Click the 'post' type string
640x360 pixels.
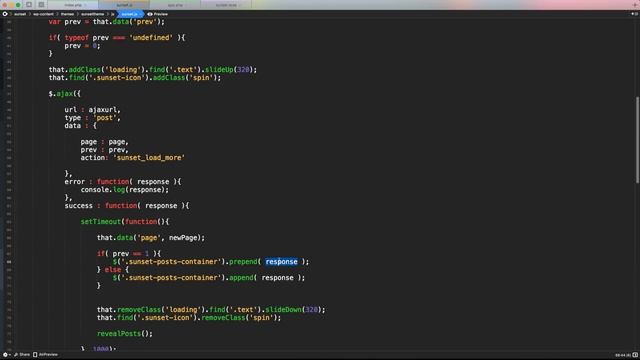point(104,118)
